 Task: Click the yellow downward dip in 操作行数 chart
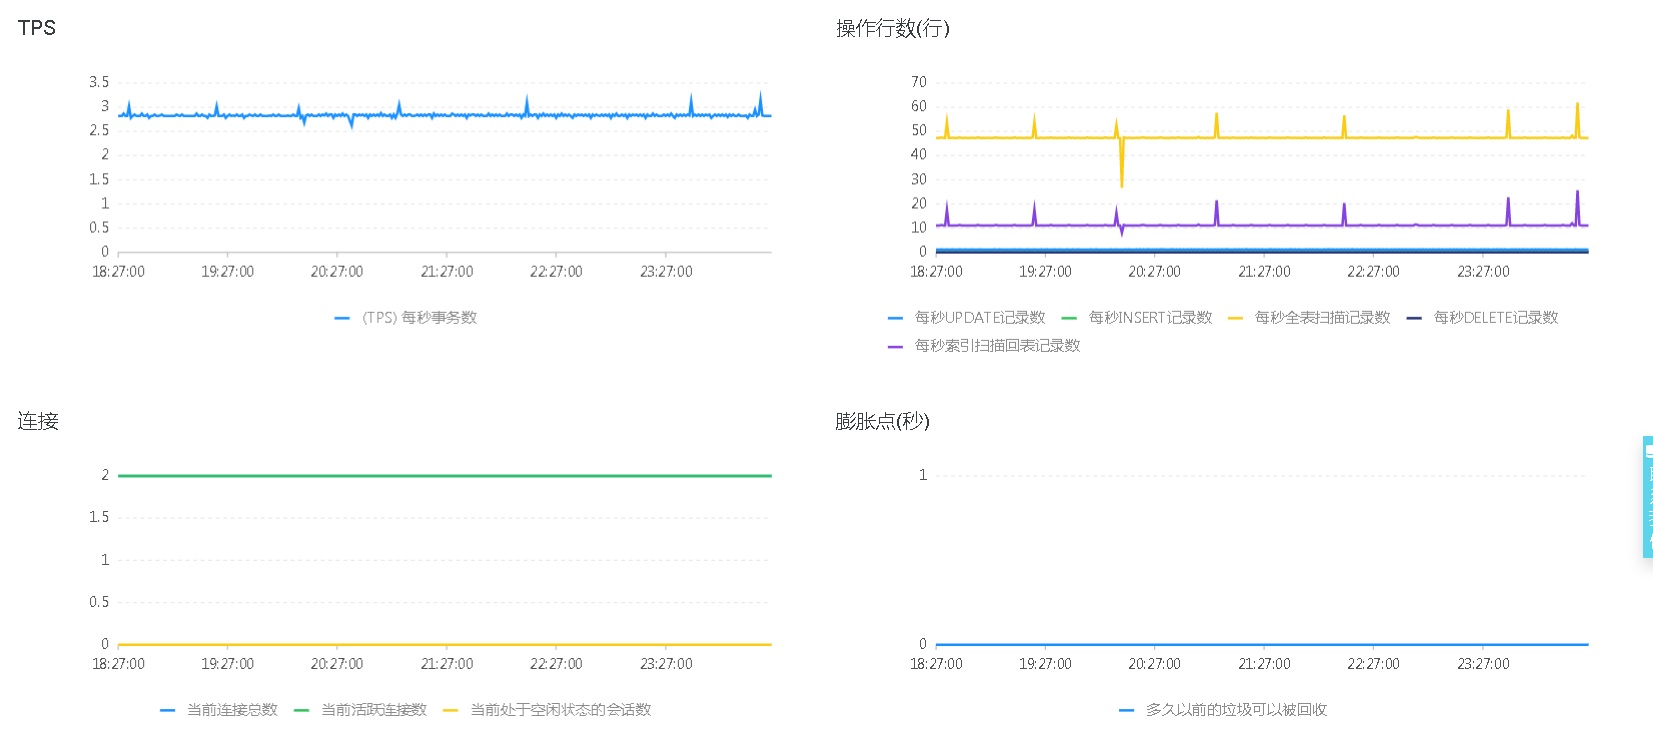coord(1122,165)
